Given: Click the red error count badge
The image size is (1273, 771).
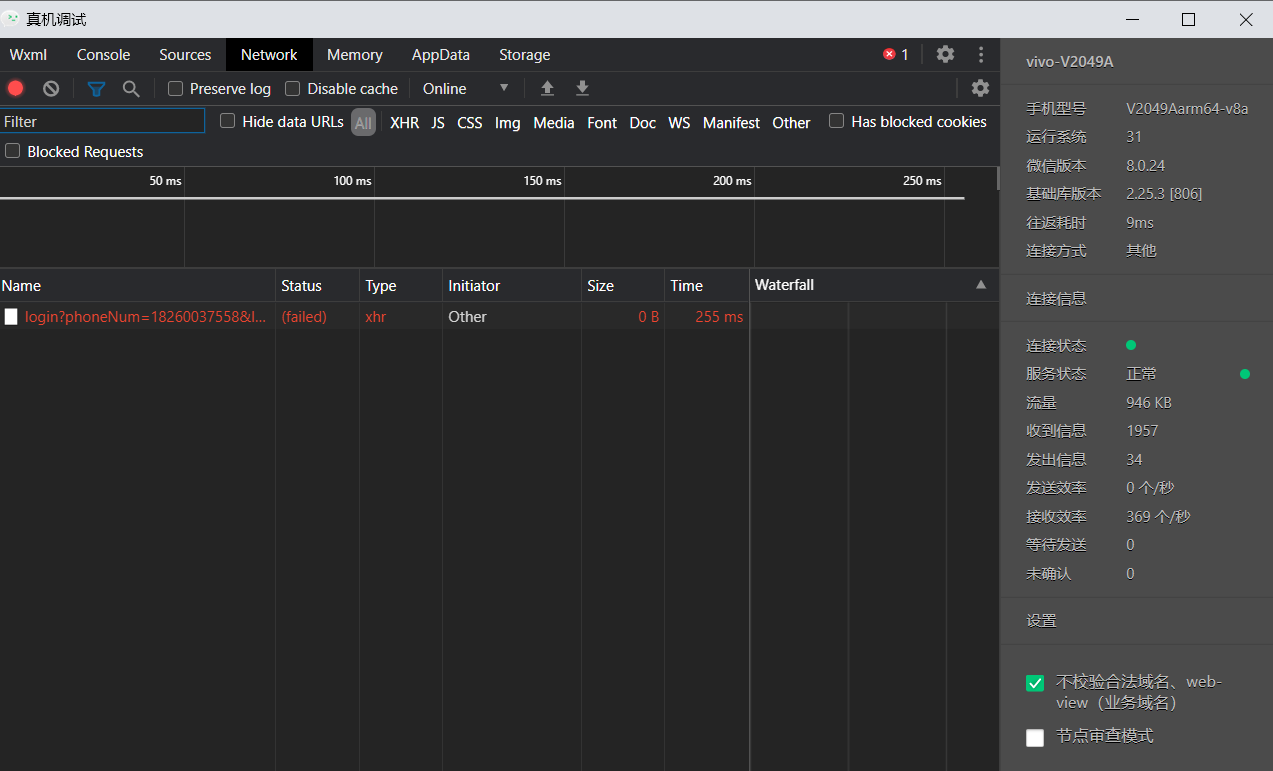Looking at the screenshot, I should pos(896,54).
